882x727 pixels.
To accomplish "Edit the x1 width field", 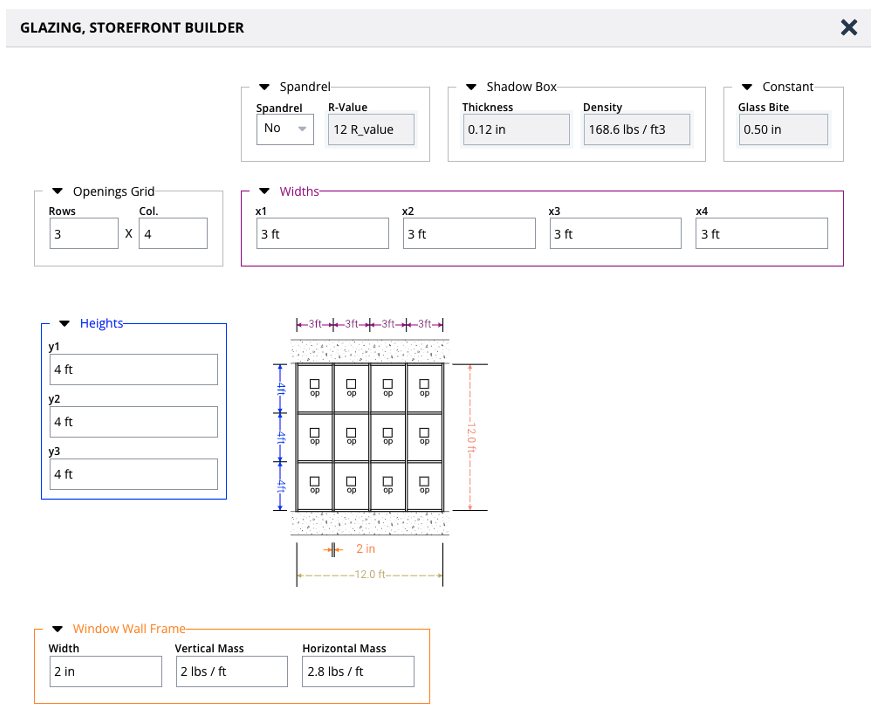I will [322, 234].
